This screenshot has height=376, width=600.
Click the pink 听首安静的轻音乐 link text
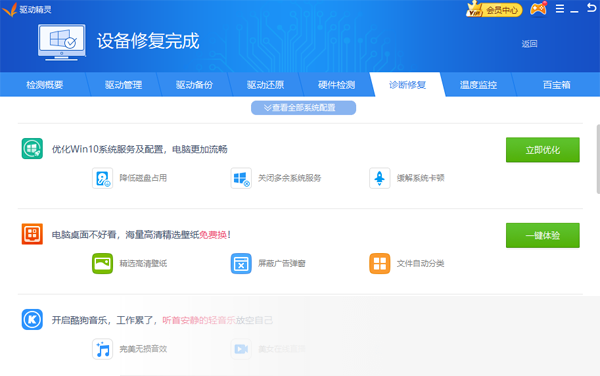pos(198,320)
